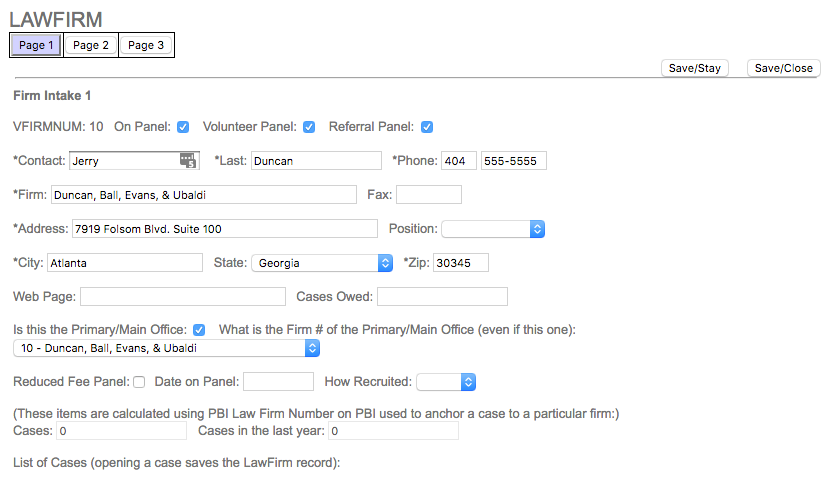Click the Web Page text field
Screen dimensions: 835x479
[x=182, y=297]
